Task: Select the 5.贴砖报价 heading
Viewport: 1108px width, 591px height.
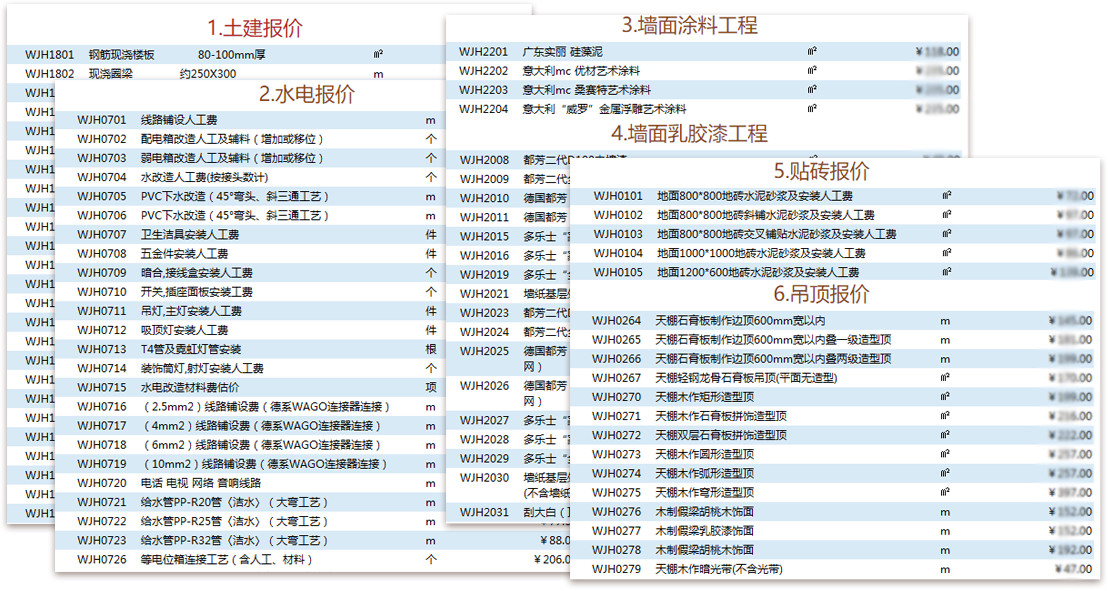Action: [x=821, y=171]
